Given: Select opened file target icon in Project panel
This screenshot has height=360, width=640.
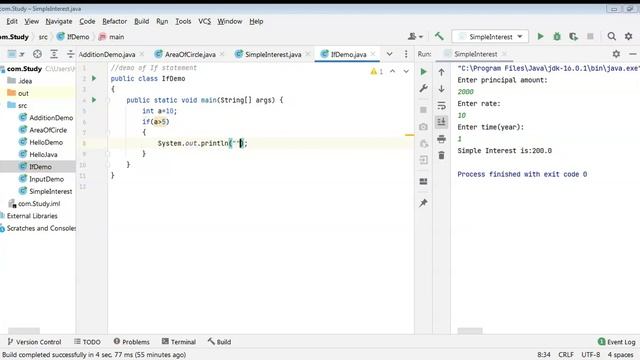Looking at the screenshot, I should (x=37, y=54).
